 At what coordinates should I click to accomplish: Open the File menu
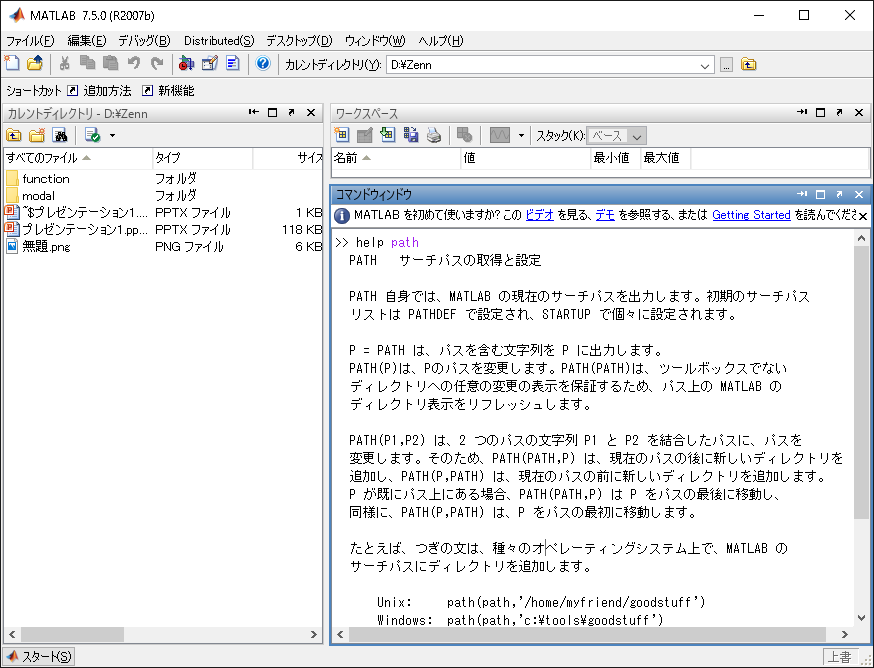click(x=30, y=41)
